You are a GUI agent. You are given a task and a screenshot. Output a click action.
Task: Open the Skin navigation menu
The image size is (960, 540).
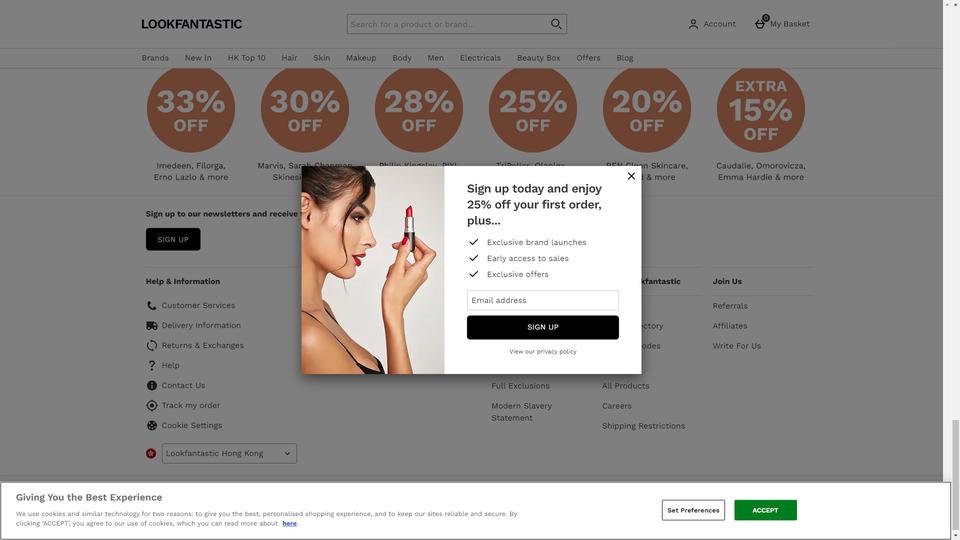[x=321, y=58]
